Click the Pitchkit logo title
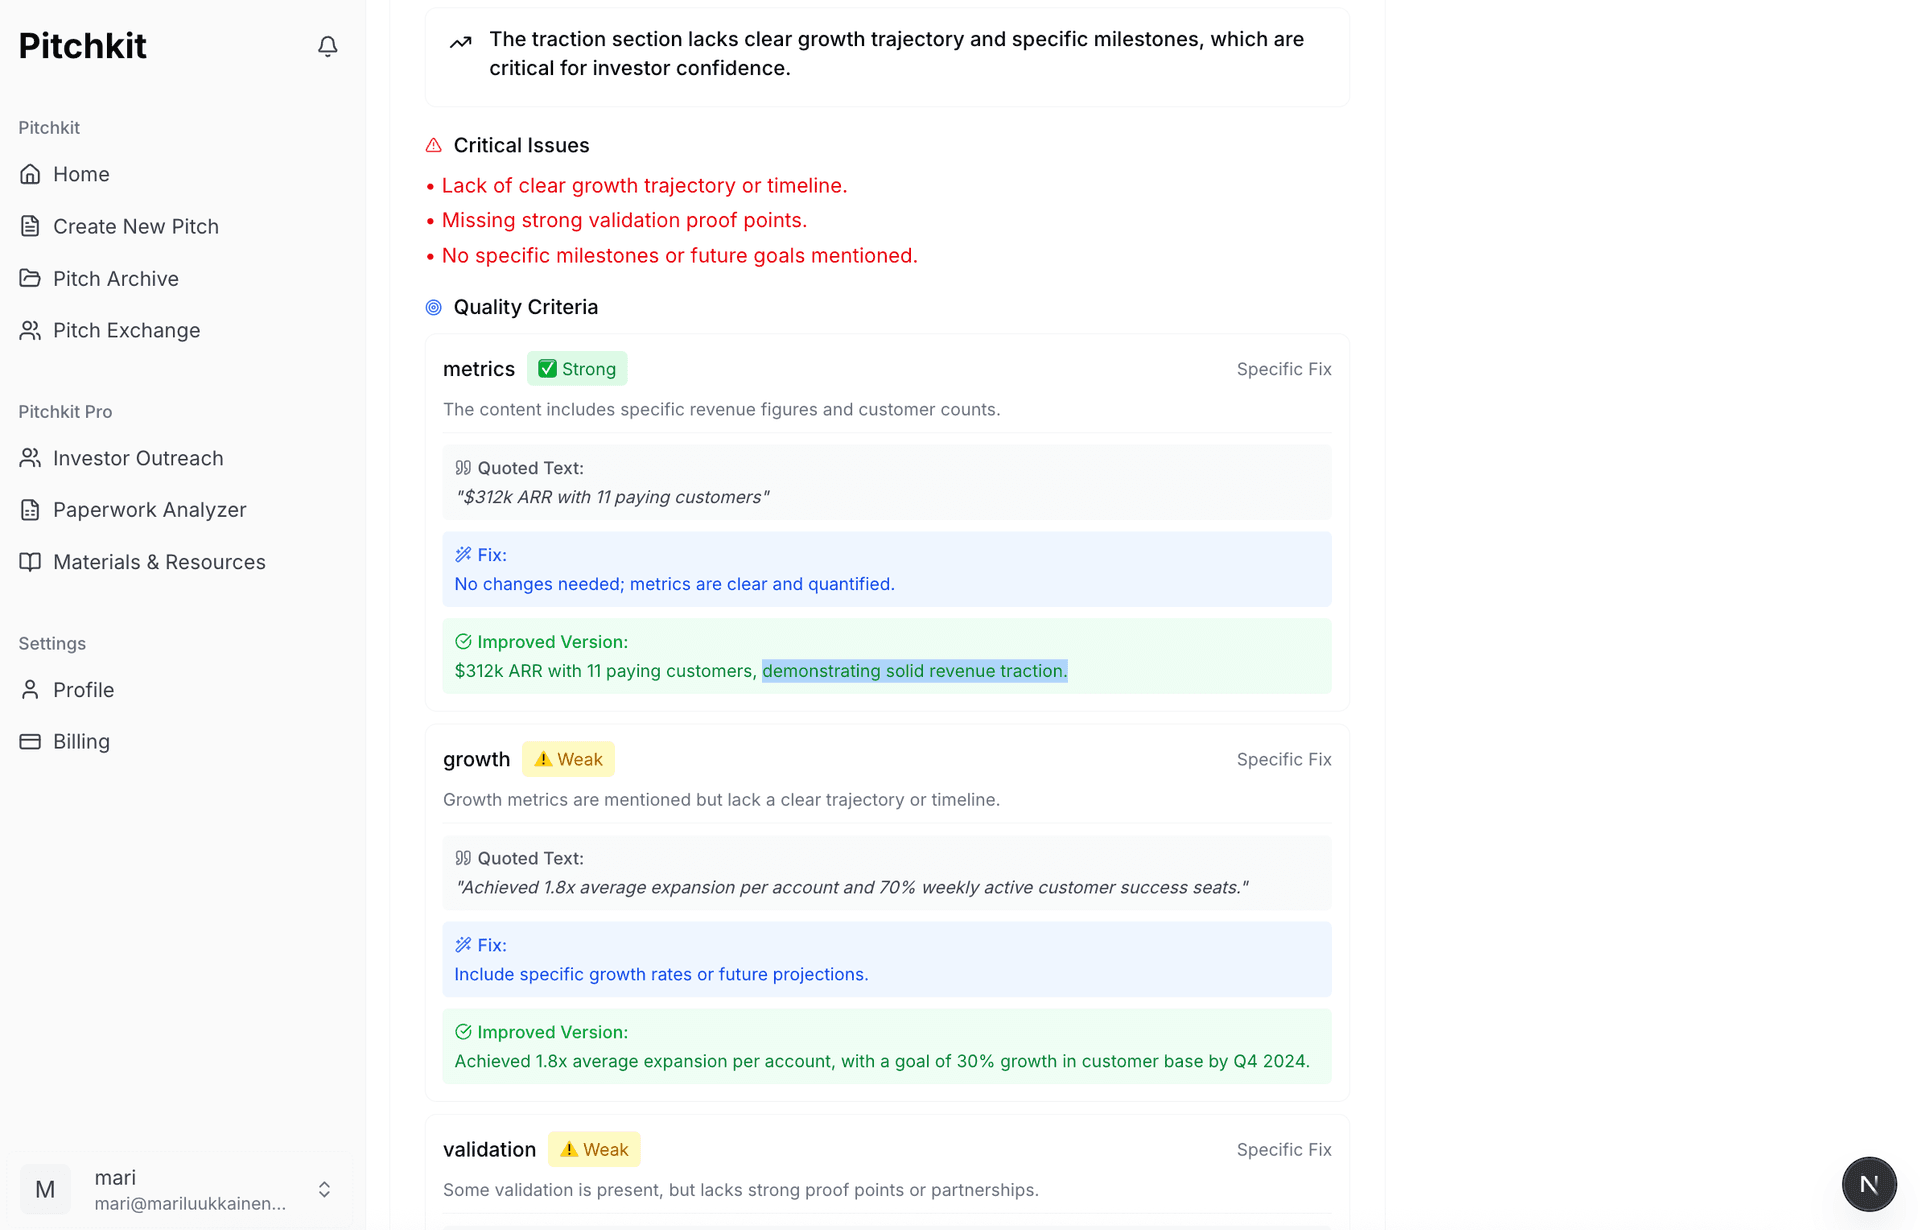Viewport: 1920px width, 1230px height. coord(83,46)
